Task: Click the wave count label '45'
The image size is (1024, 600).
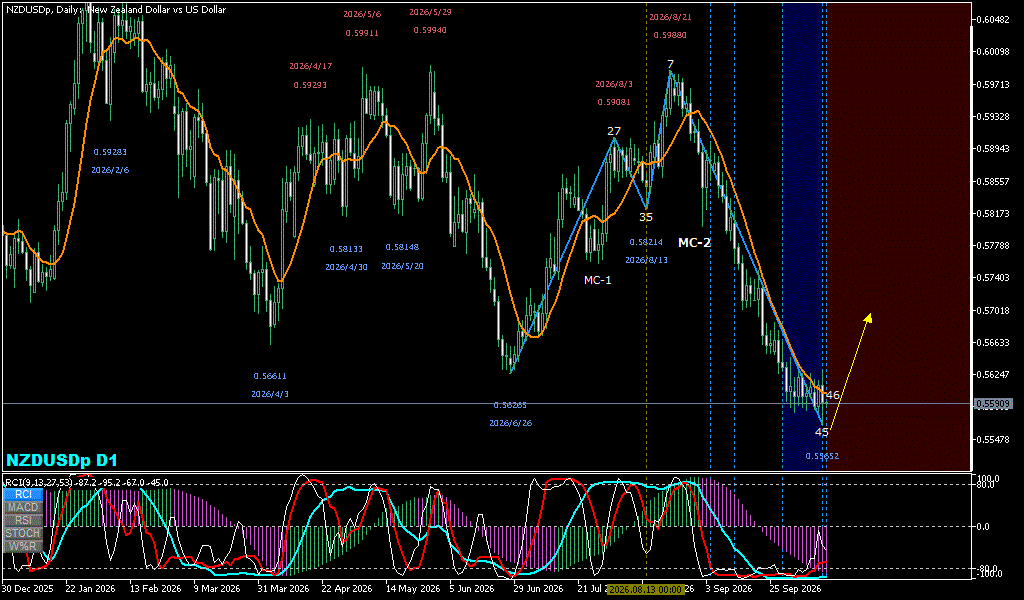Action: 822,432
